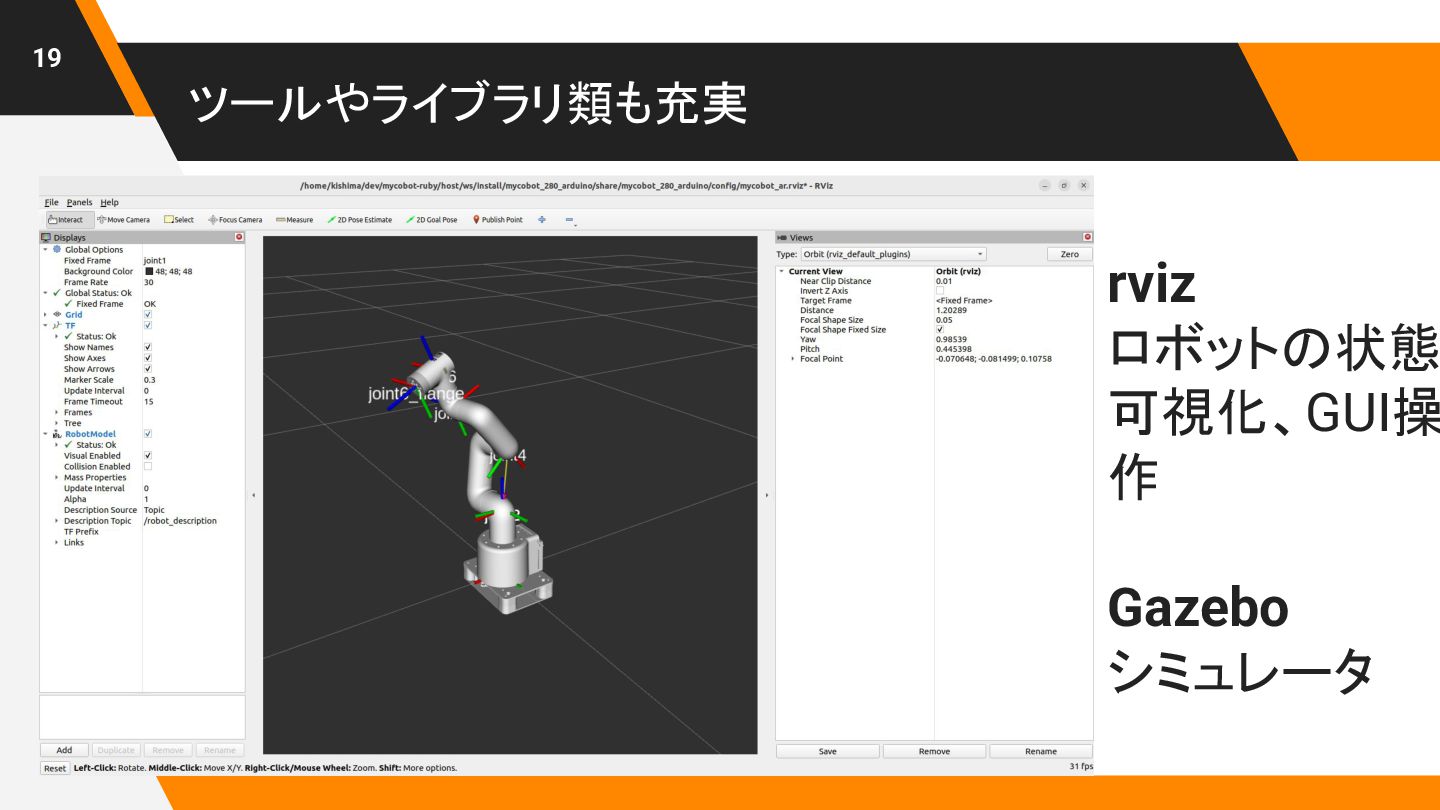The width and height of the screenshot is (1440, 810).
Task: Disable Visual Enabled checkbox
Action: click(148, 455)
